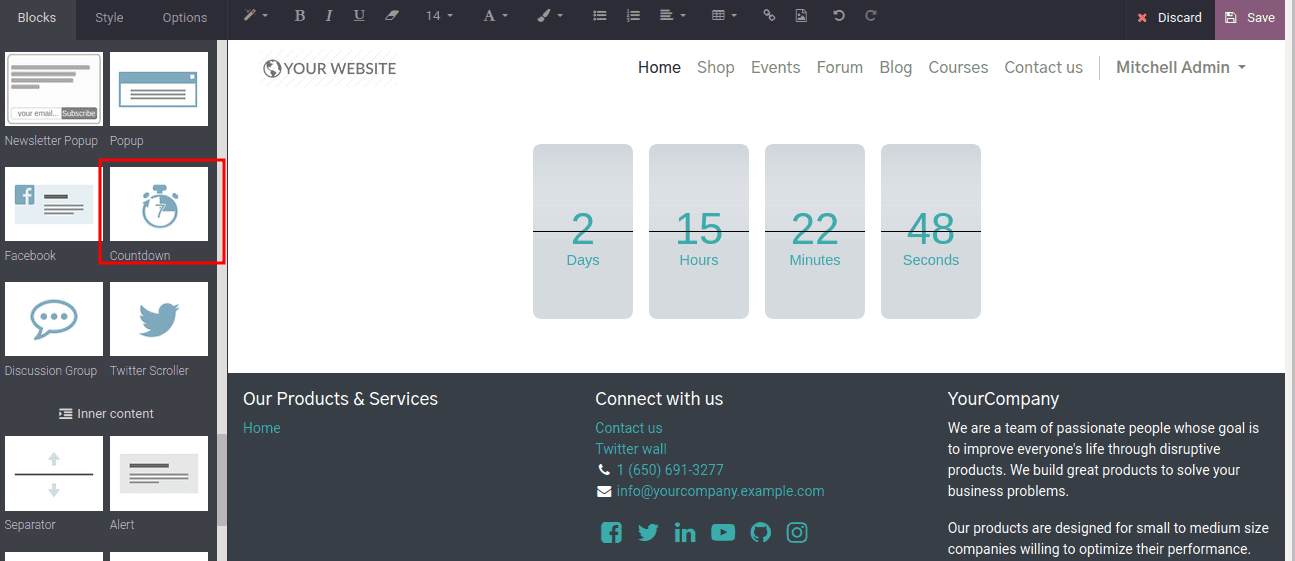
Task: Choose the Alert inner content block
Action: tap(159, 473)
